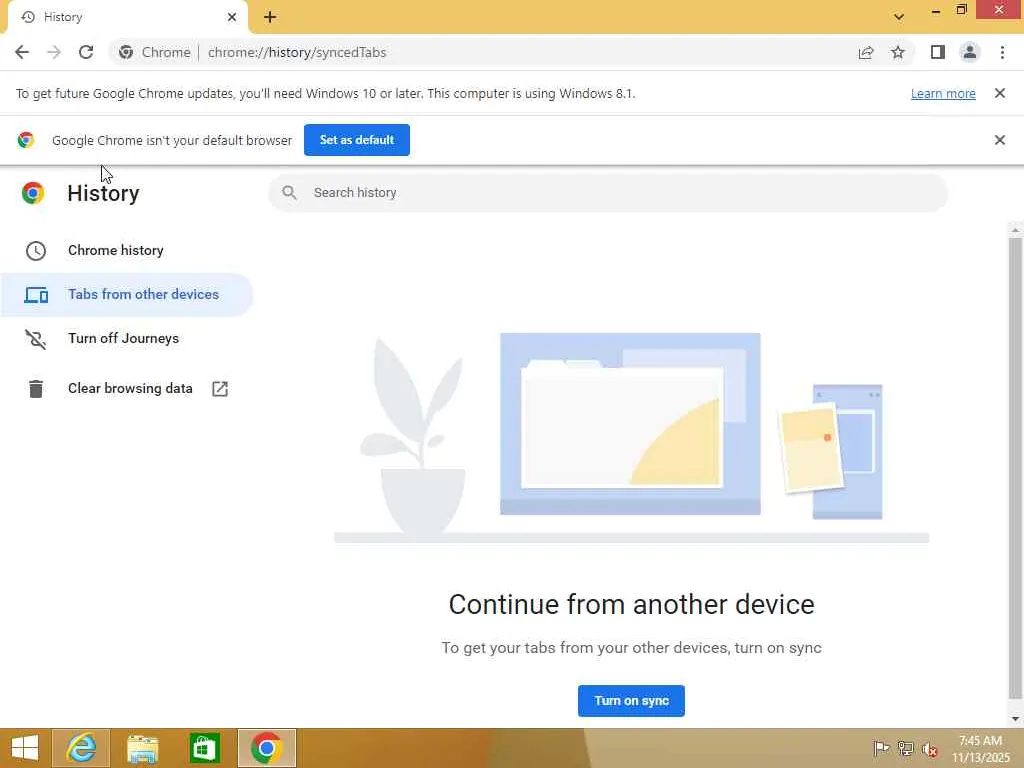This screenshot has height=768, width=1024.
Task: Click the vertical scrollbar thumb
Action: click(1015, 468)
